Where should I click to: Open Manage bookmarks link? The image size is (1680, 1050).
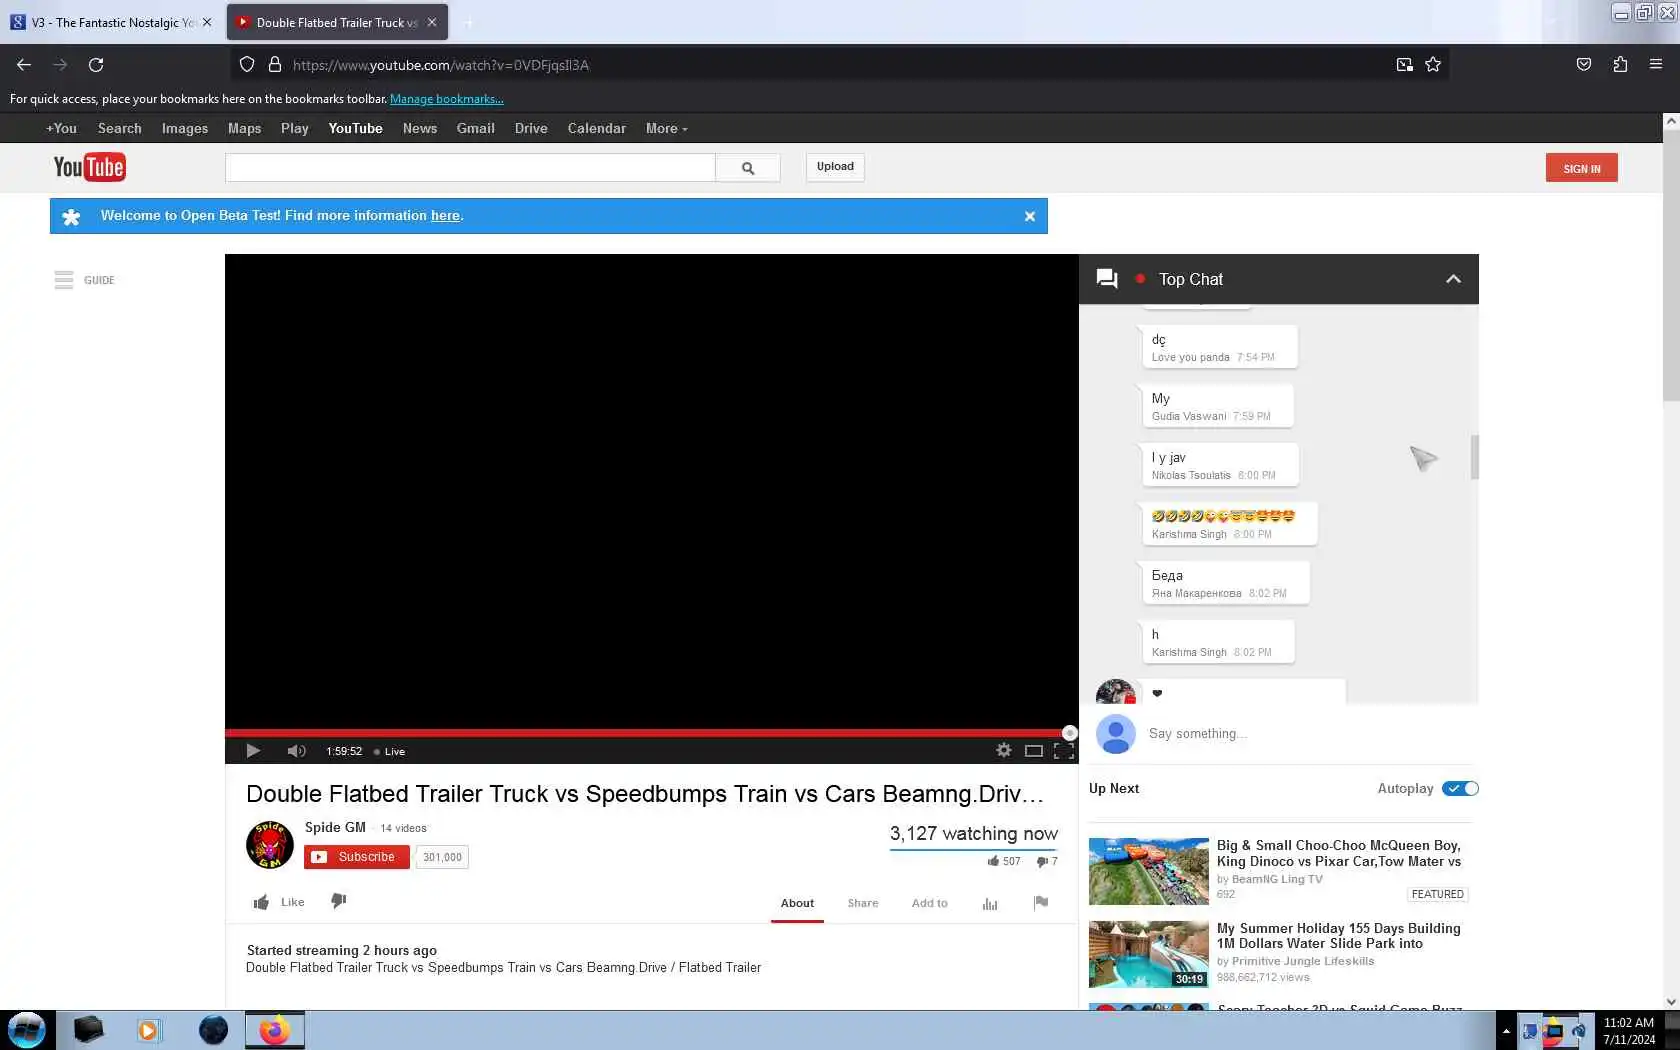pyautogui.click(x=447, y=99)
